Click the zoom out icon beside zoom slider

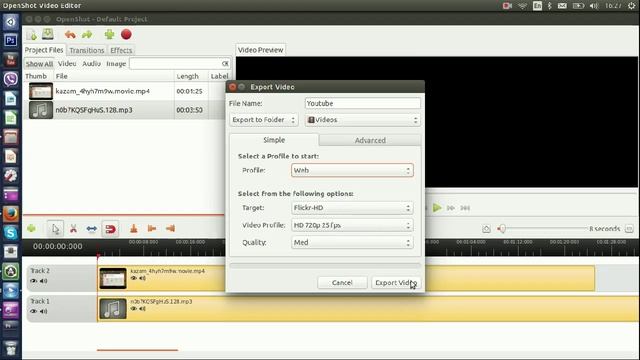pyautogui.click(x=486, y=229)
